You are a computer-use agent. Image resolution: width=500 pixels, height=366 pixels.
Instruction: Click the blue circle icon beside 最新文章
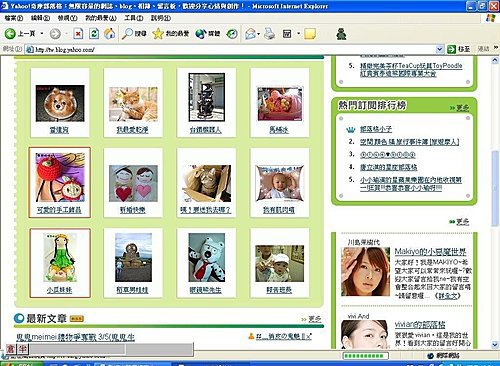(19, 318)
